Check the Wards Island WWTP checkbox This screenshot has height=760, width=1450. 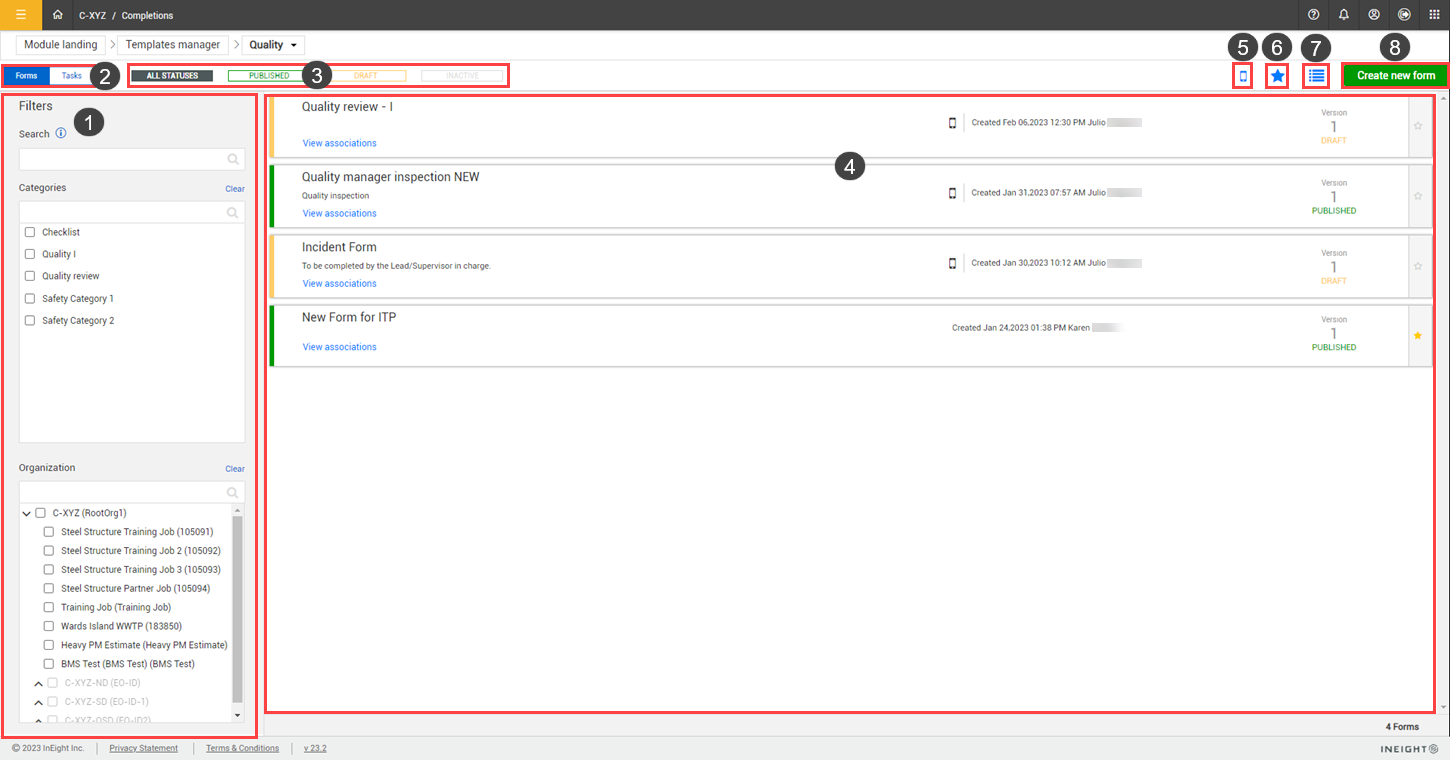click(48, 626)
